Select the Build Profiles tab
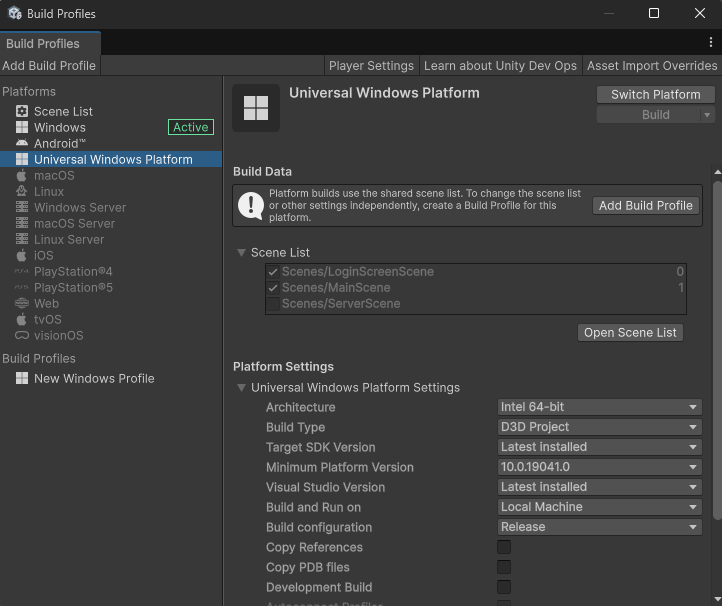 [50, 43]
